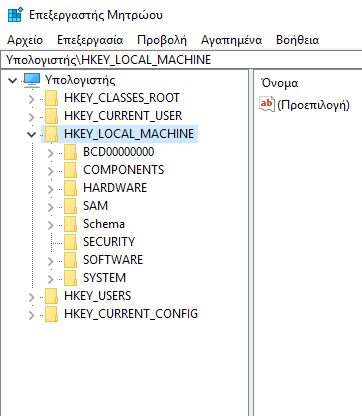This screenshot has height=416, width=362.
Task: Select the (Προεπιλογή) value entry
Action: pyautogui.click(x=313, y=105)
